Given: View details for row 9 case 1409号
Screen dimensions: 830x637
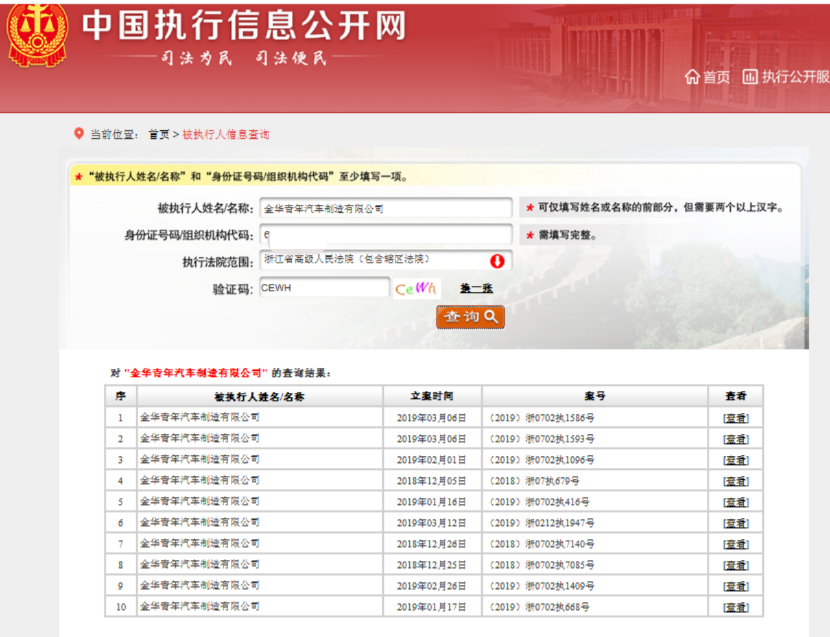Looking at the screenshot, I should (x=736, y=586).
